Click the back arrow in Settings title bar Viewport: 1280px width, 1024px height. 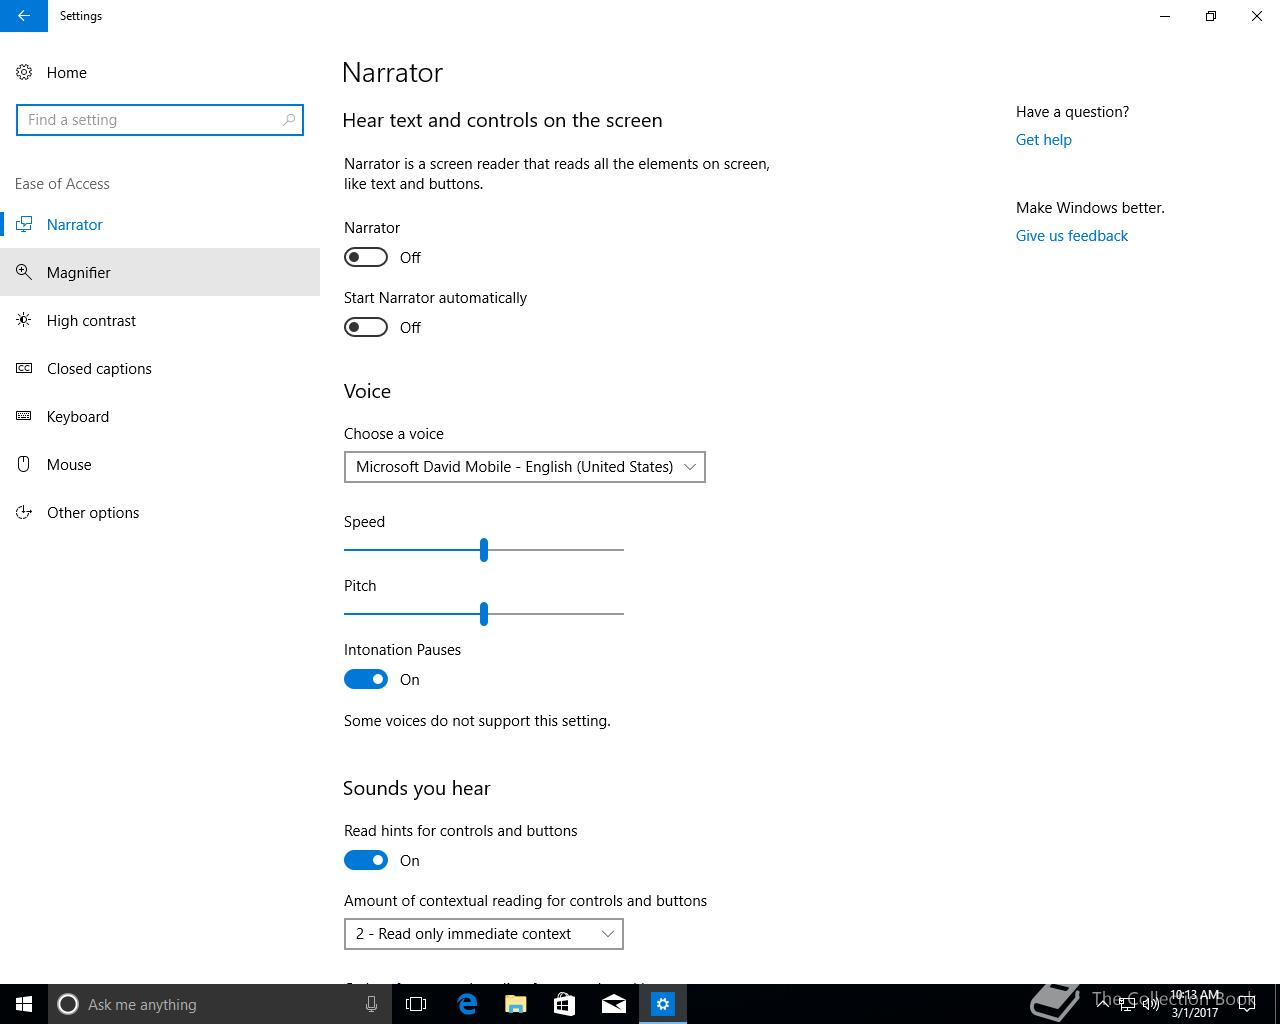24,16
